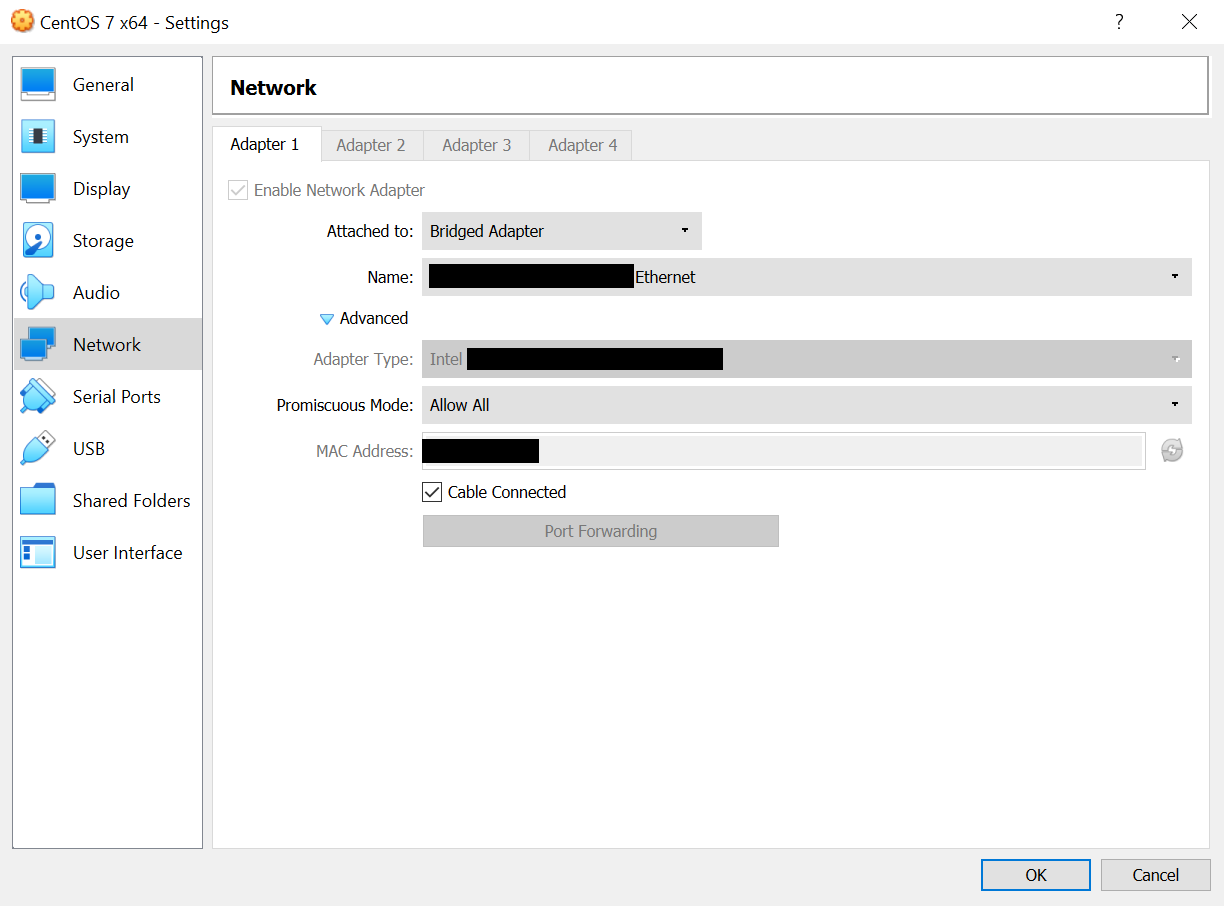
Task: Switch to the Adapter 4 tab
Action: click(x=583, y=145)
